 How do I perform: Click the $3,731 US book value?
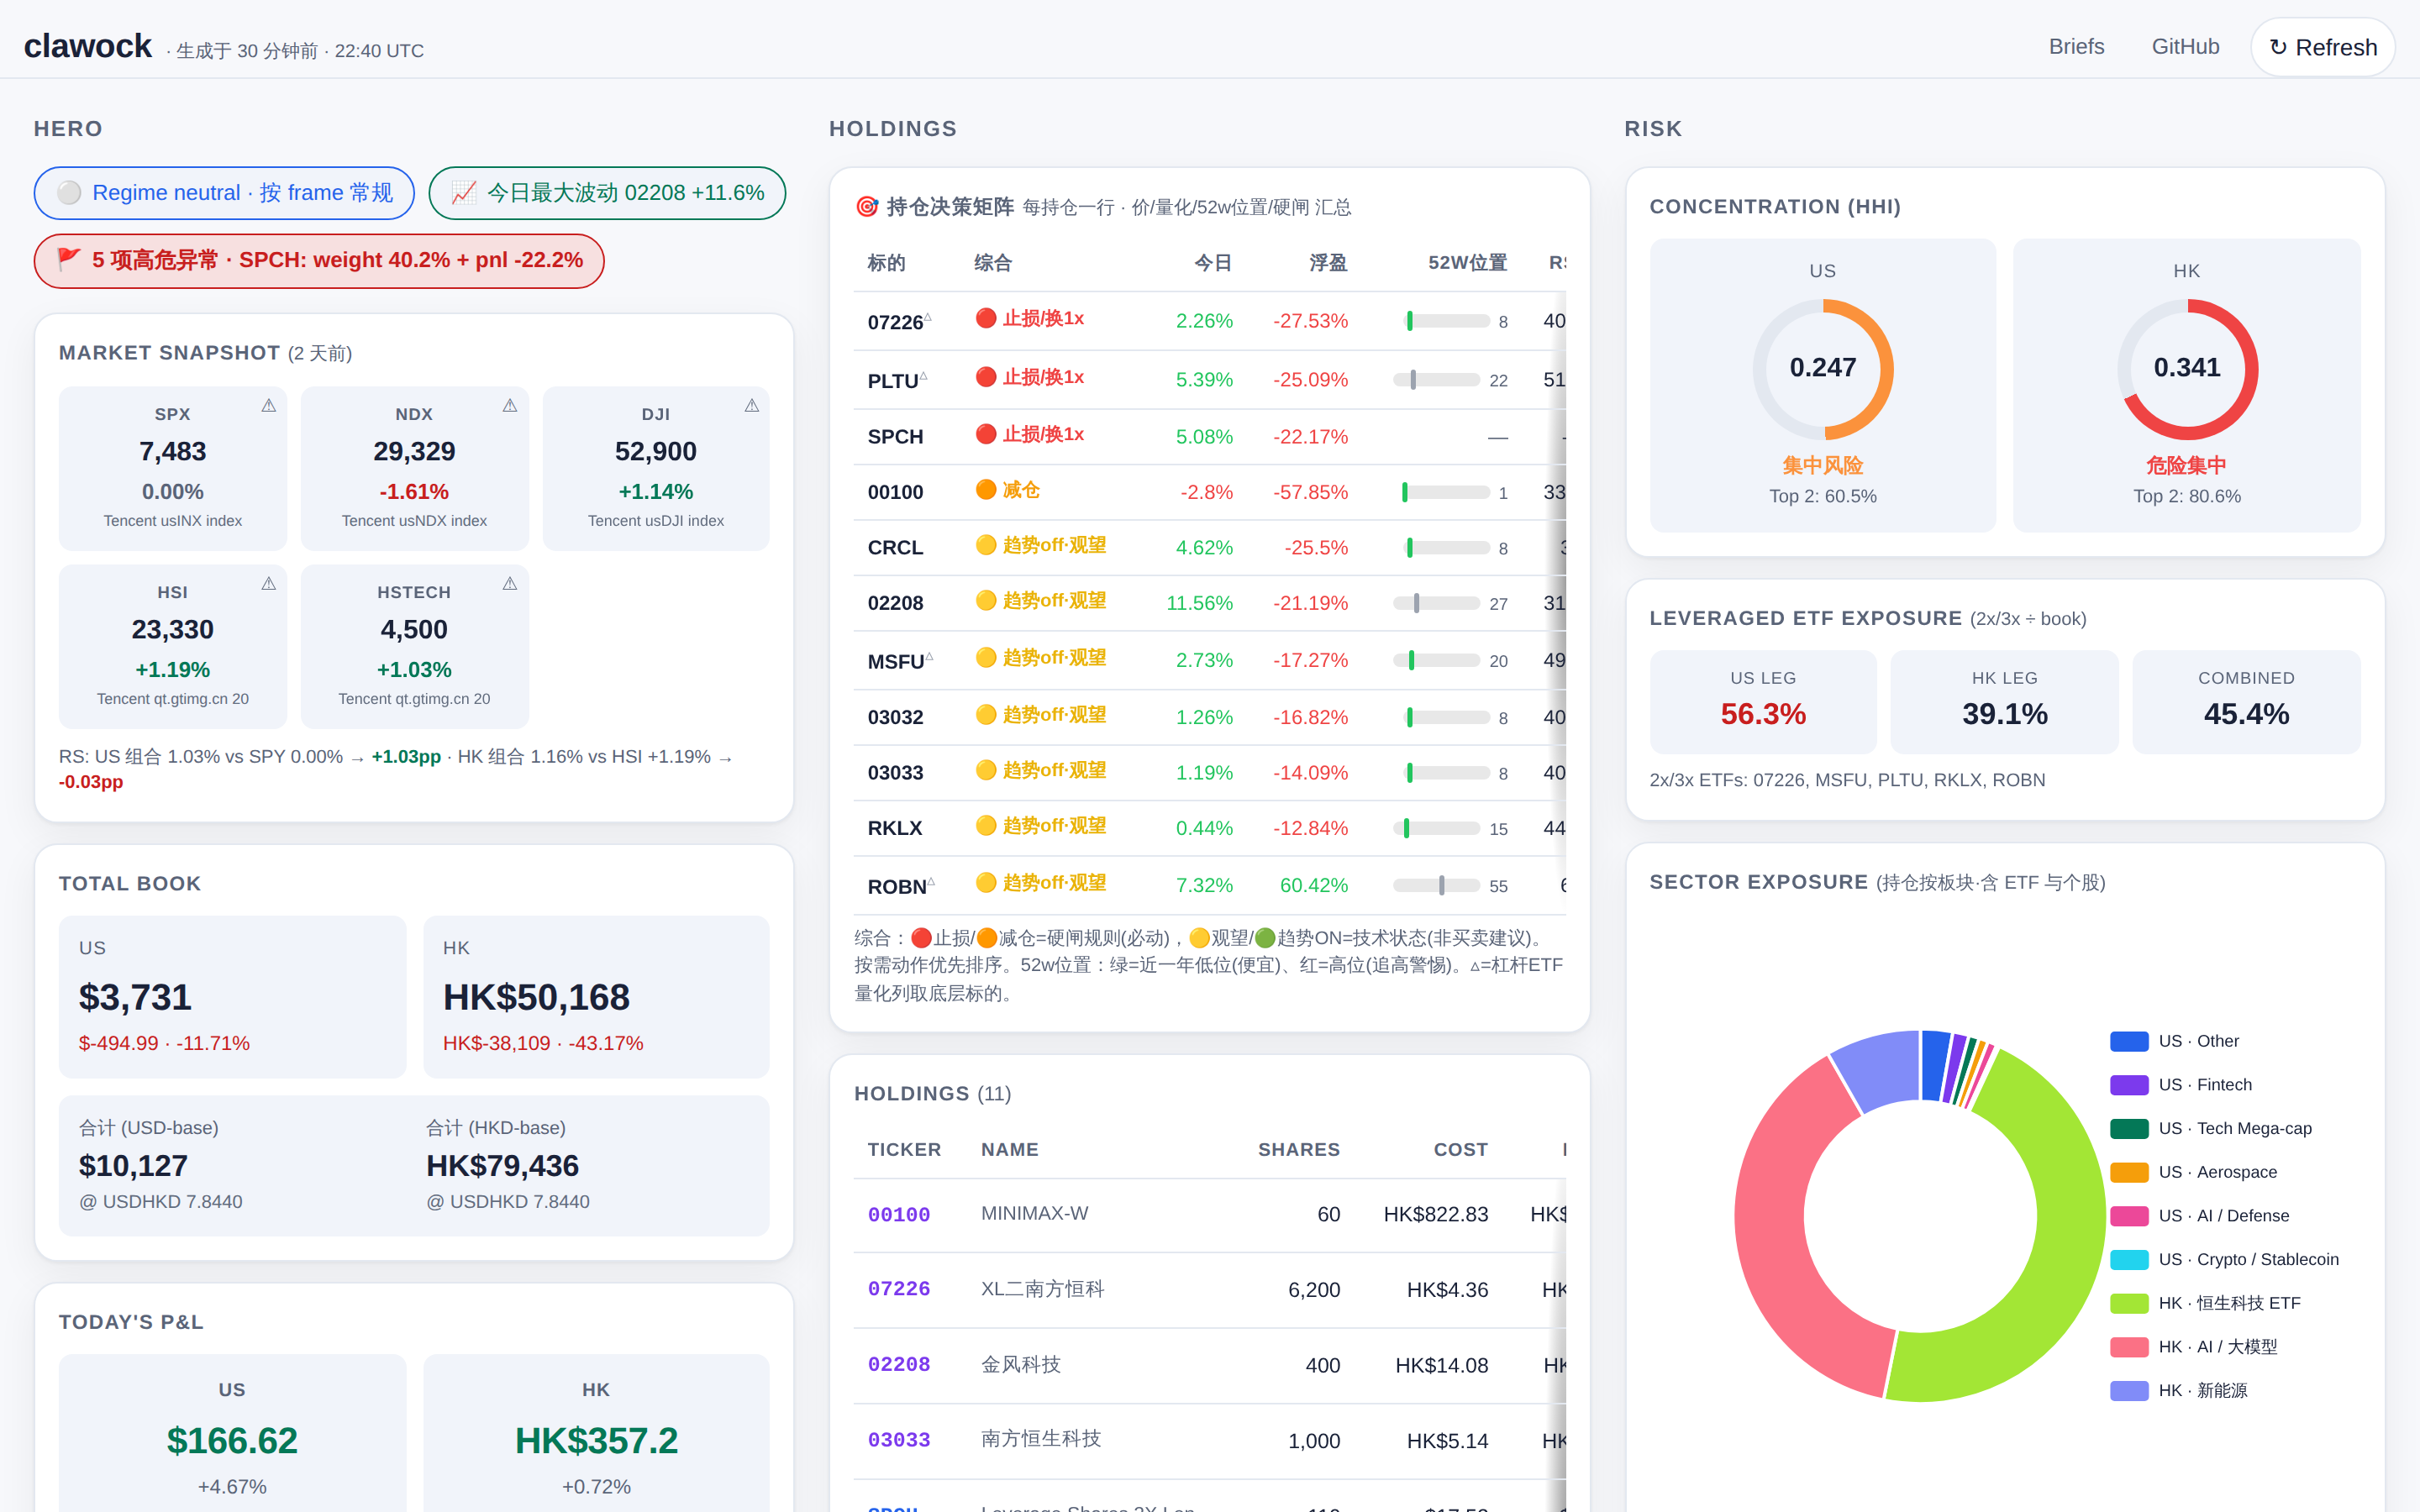(135, 997)
